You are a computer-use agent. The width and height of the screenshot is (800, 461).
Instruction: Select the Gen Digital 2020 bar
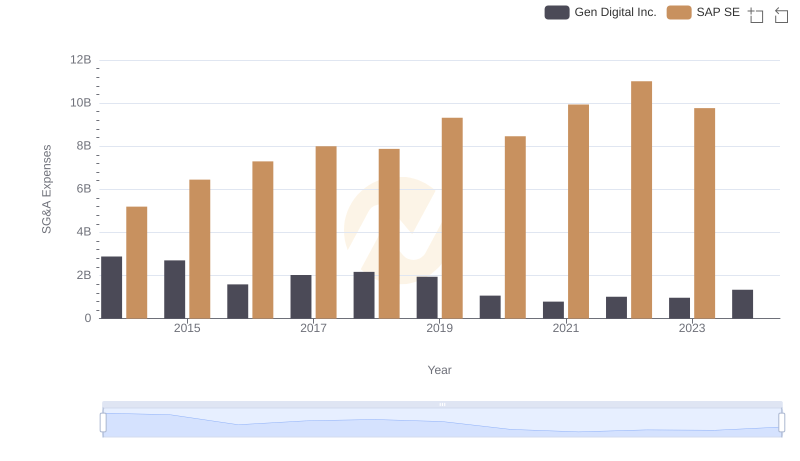pos(490,307)
